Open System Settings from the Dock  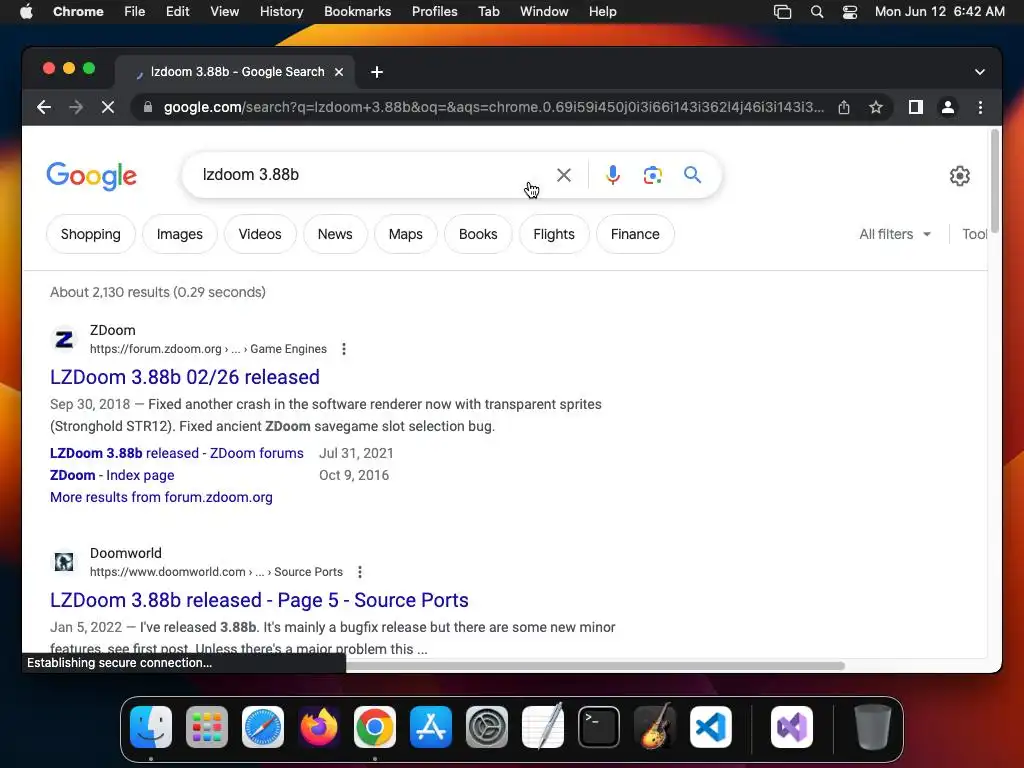(x=487, y=727)
